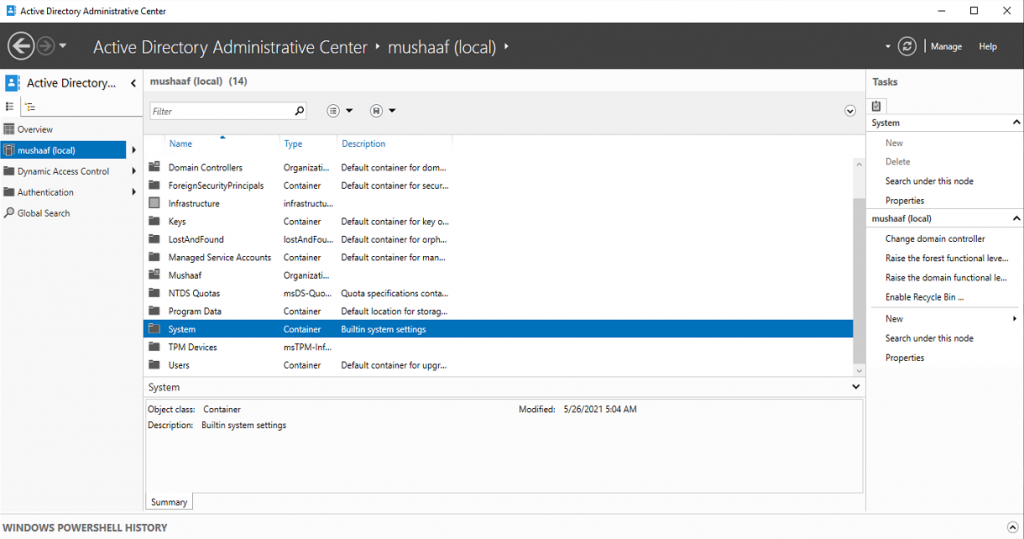Viewport: 1024px width, 539px height.
Task: Click the Users container folder icon
Action: 154,365
